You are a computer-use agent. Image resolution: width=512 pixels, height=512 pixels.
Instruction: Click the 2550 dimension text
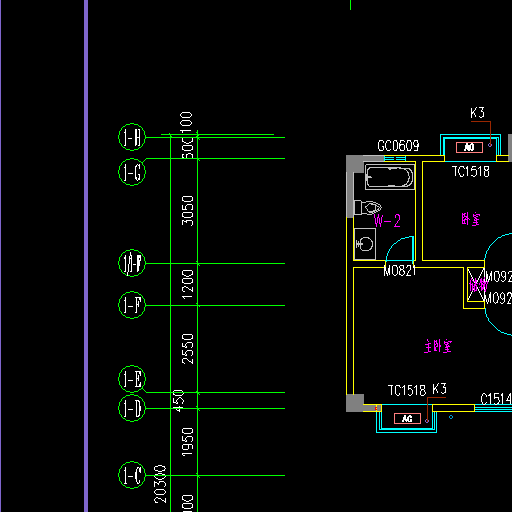(x=187, y=349)
